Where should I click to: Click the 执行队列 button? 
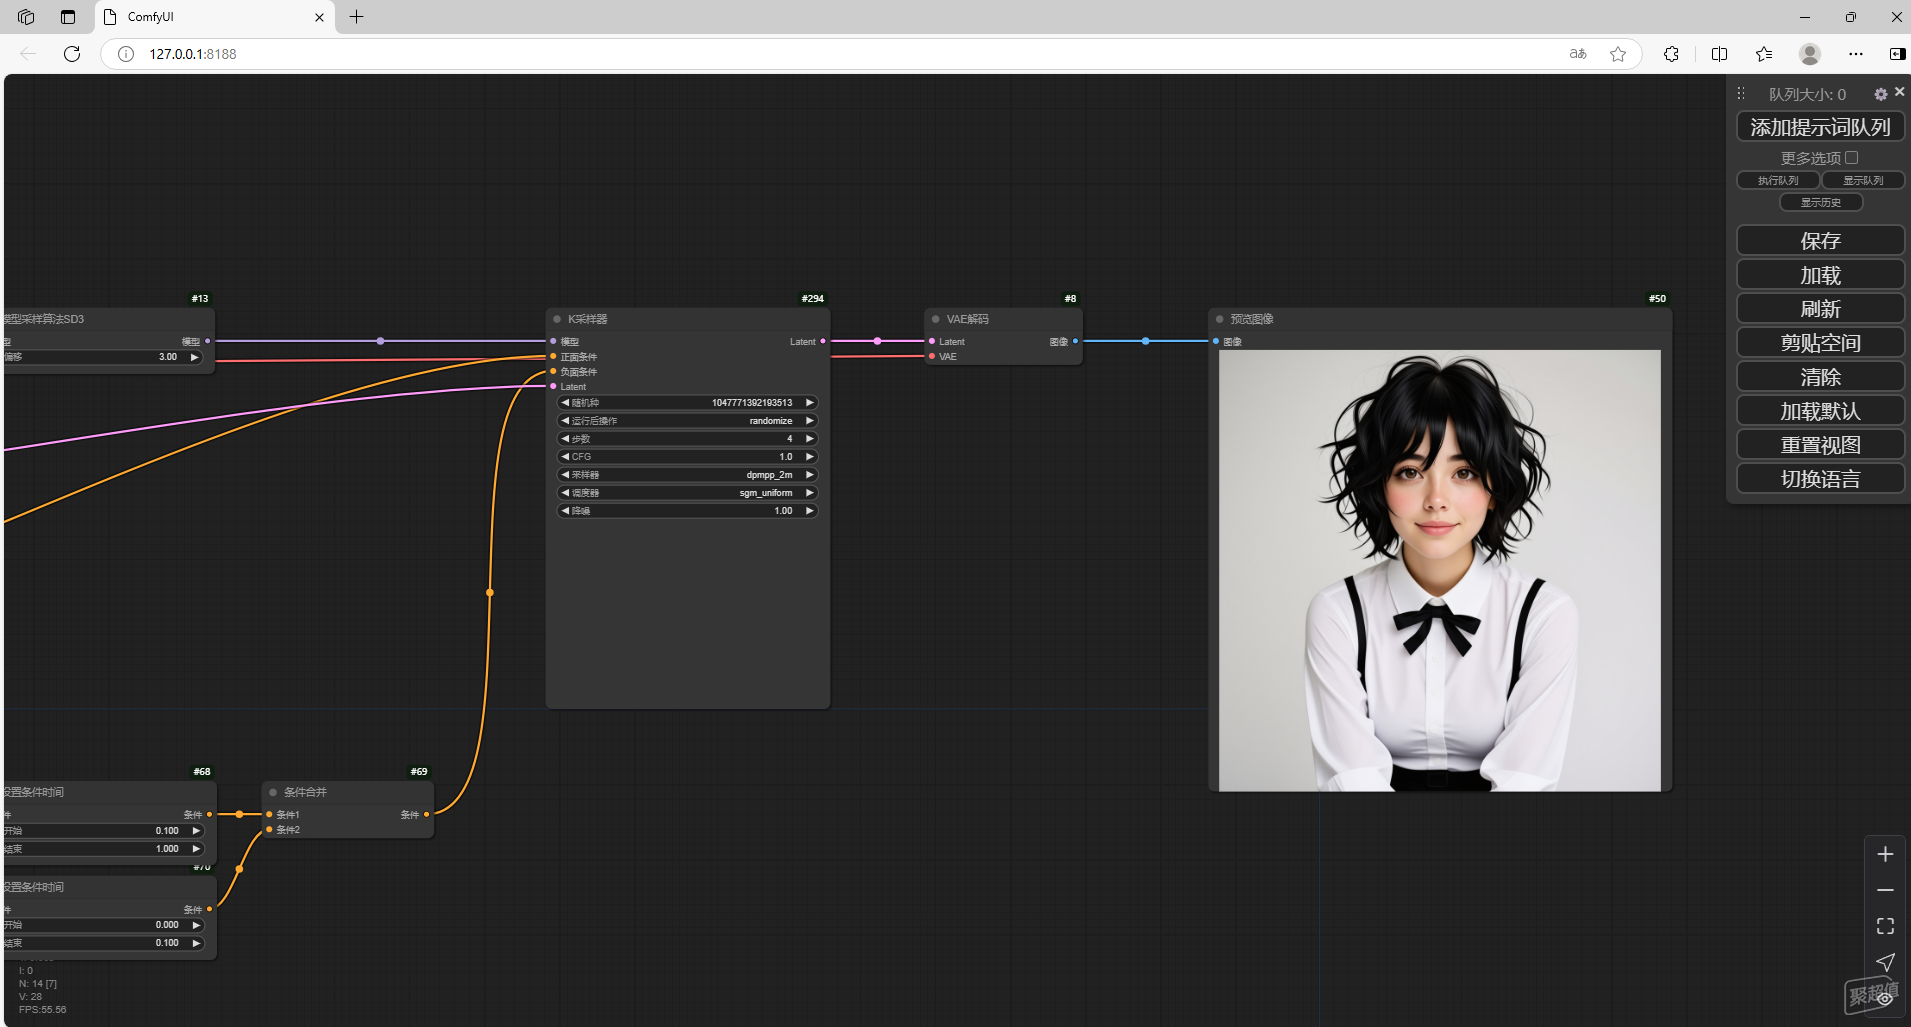point(1778,180)
